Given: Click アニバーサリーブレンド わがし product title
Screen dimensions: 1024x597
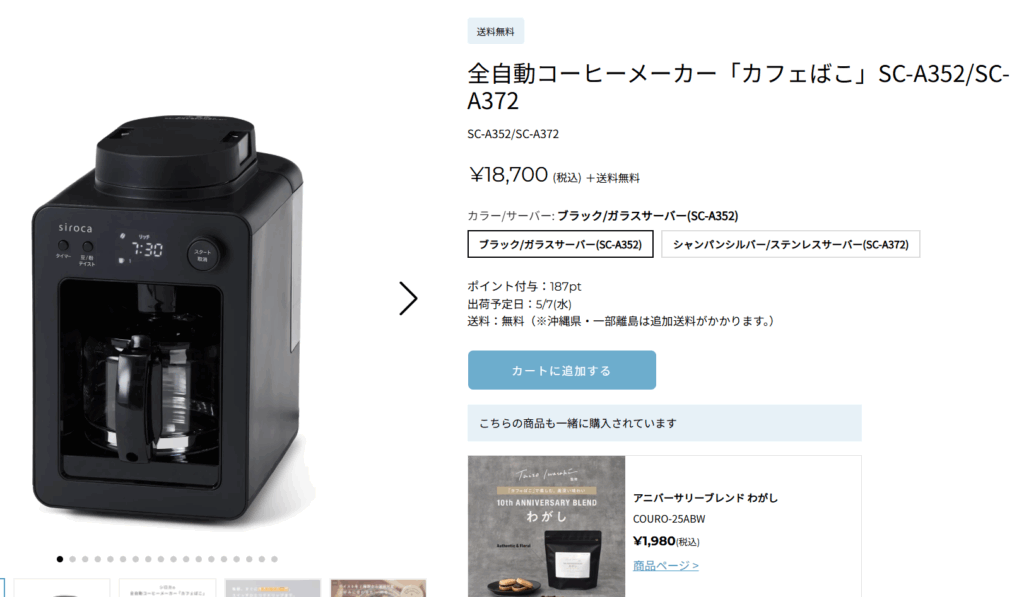Looking at the screenshot, I should 705,498.
